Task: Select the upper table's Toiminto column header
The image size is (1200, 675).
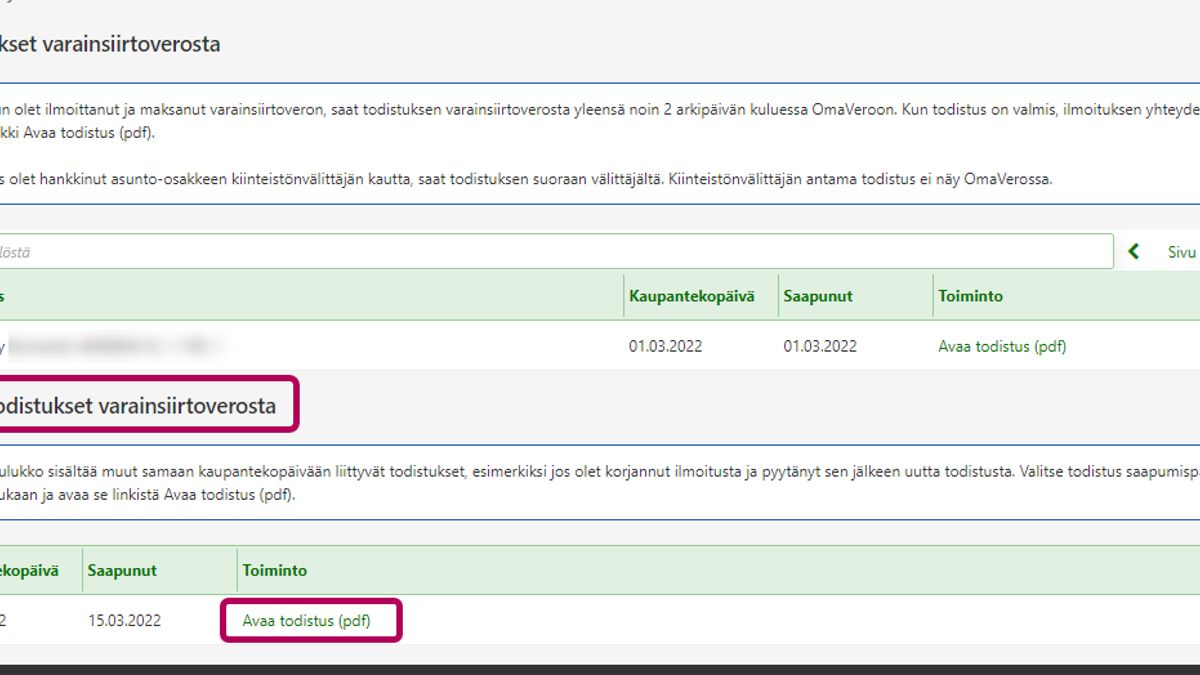Action: 970,296
